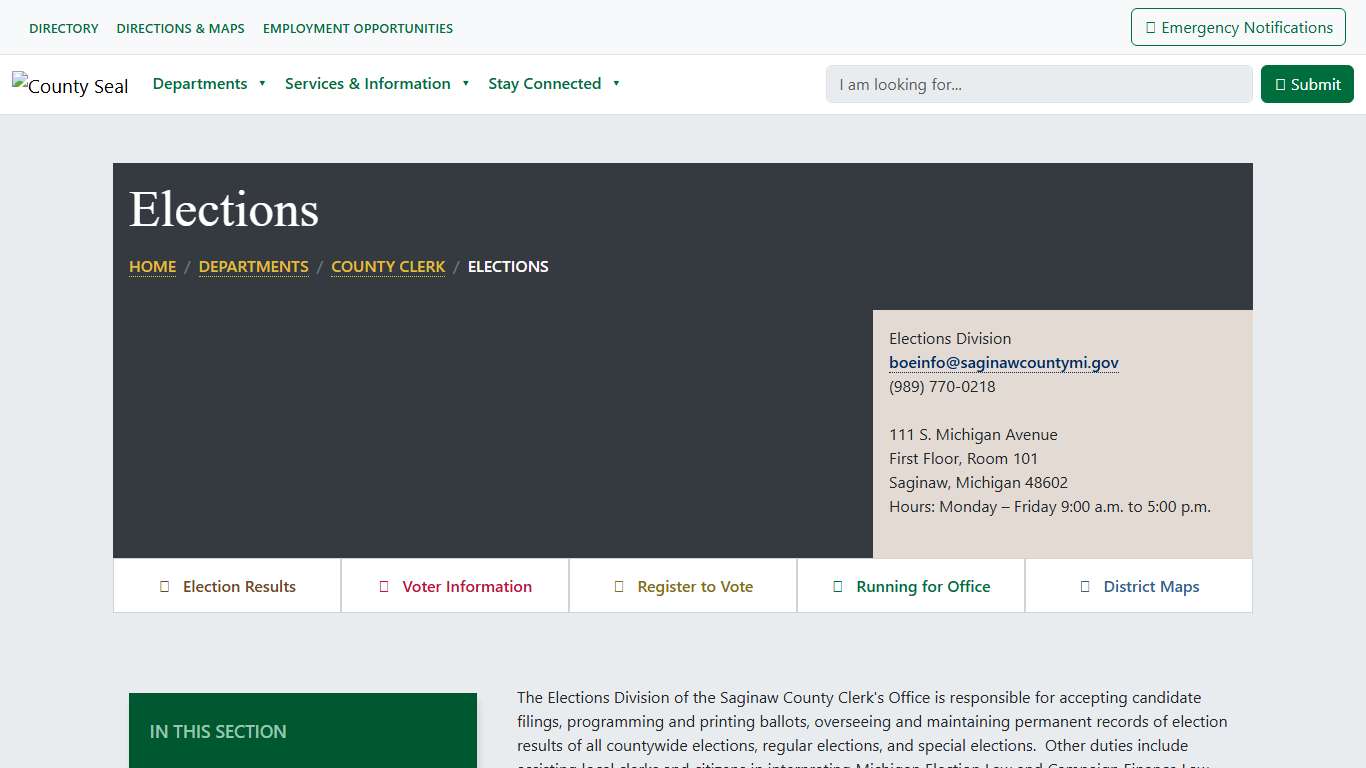1366x768 pixels.
Task: Click the Register to Vote icon
Action: coord(618,586)
